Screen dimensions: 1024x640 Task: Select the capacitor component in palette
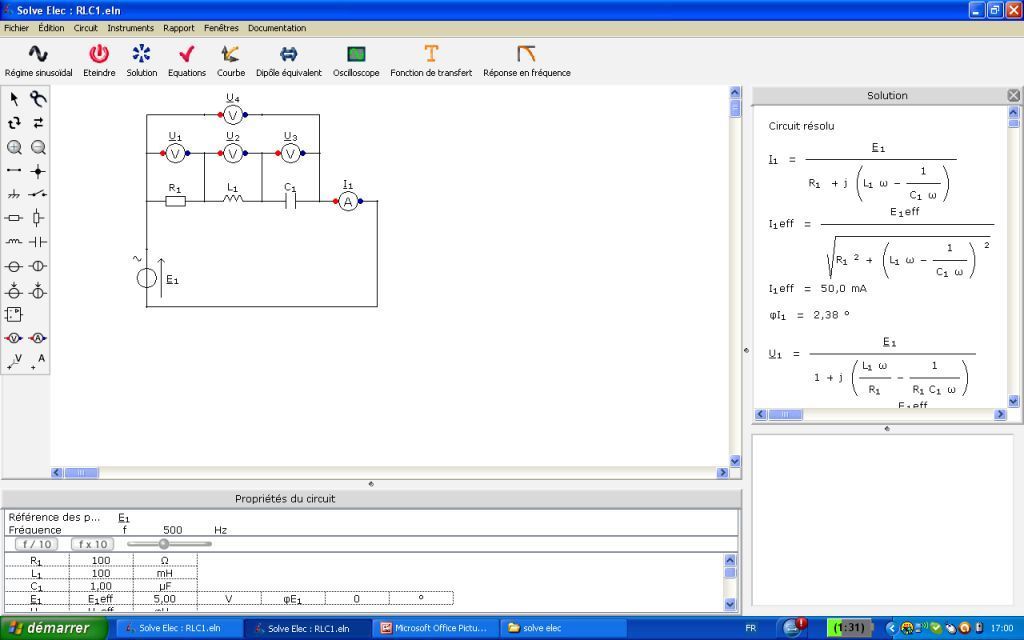click(x=38, y=242)
